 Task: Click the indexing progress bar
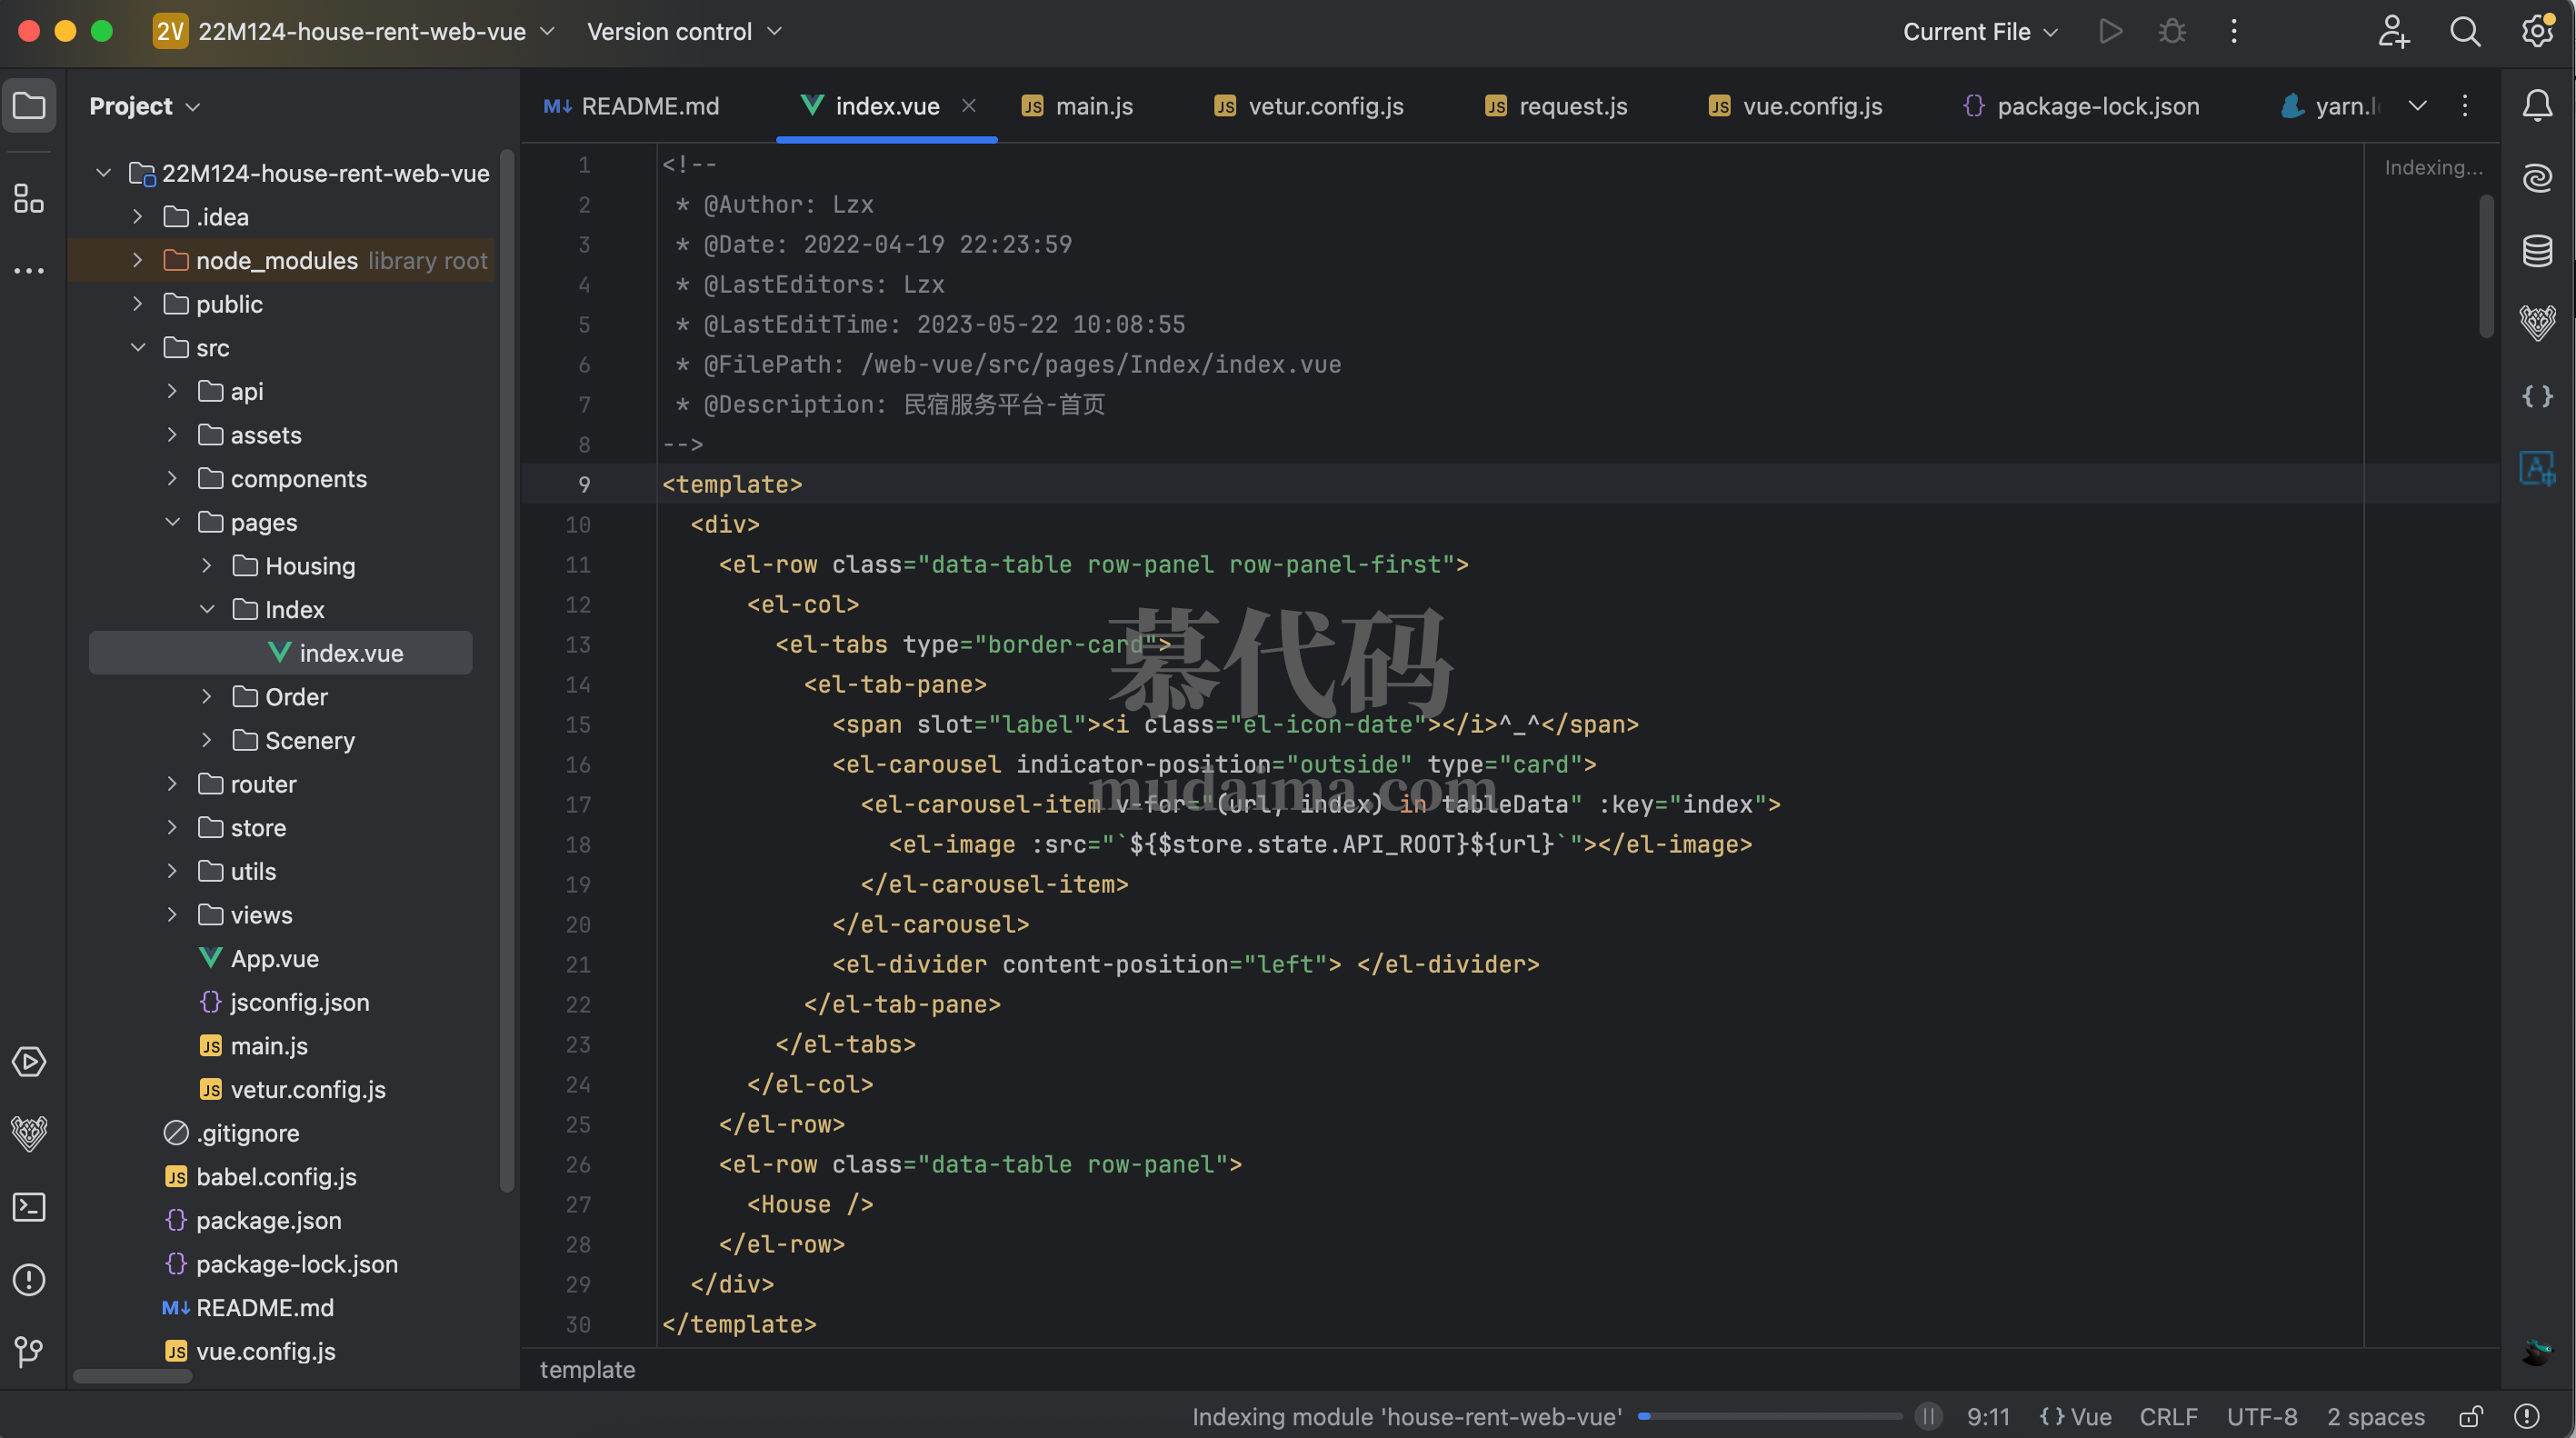point(1769,1416)
